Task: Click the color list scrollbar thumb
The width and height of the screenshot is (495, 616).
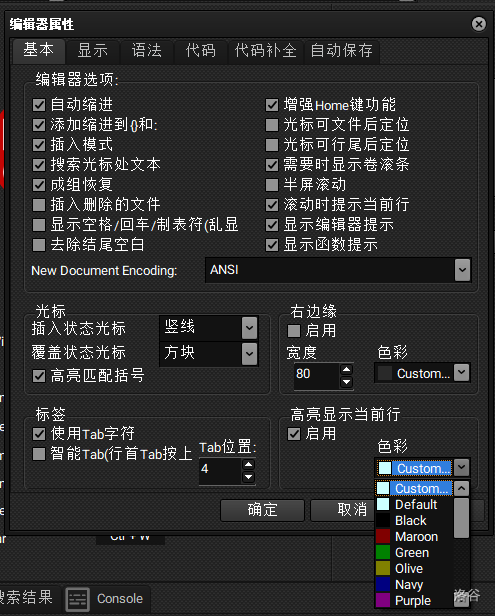Action: (x=461, y=518)
